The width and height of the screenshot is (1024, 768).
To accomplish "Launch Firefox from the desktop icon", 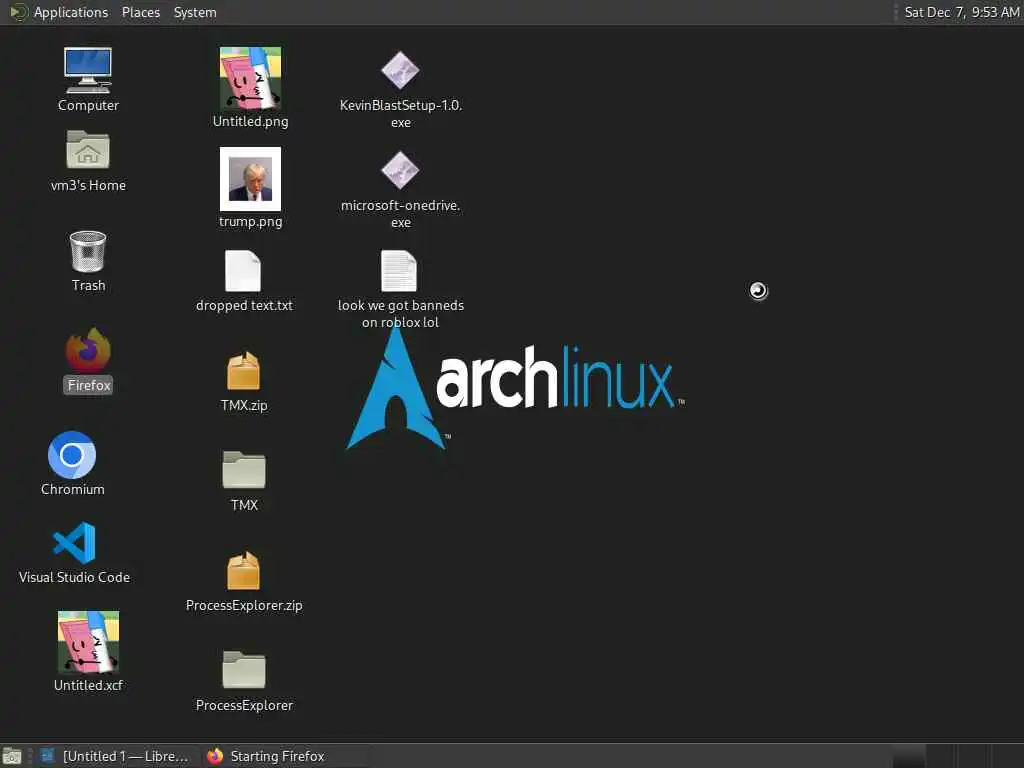I will tap(88, 349).
